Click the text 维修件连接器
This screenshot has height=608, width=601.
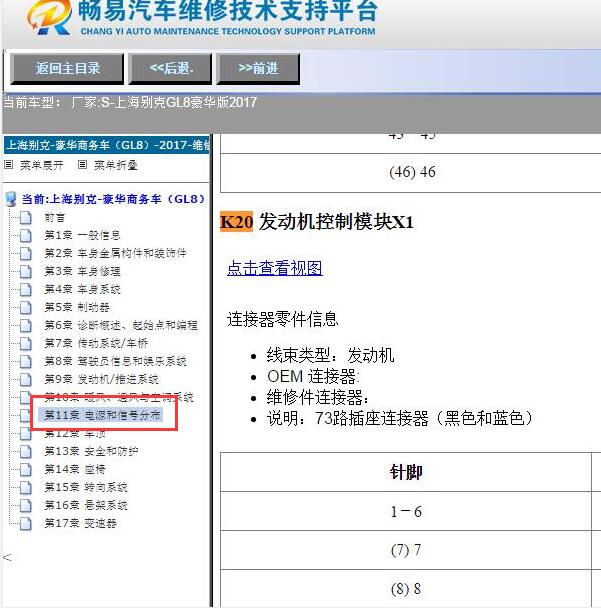(x=318, y=397)
